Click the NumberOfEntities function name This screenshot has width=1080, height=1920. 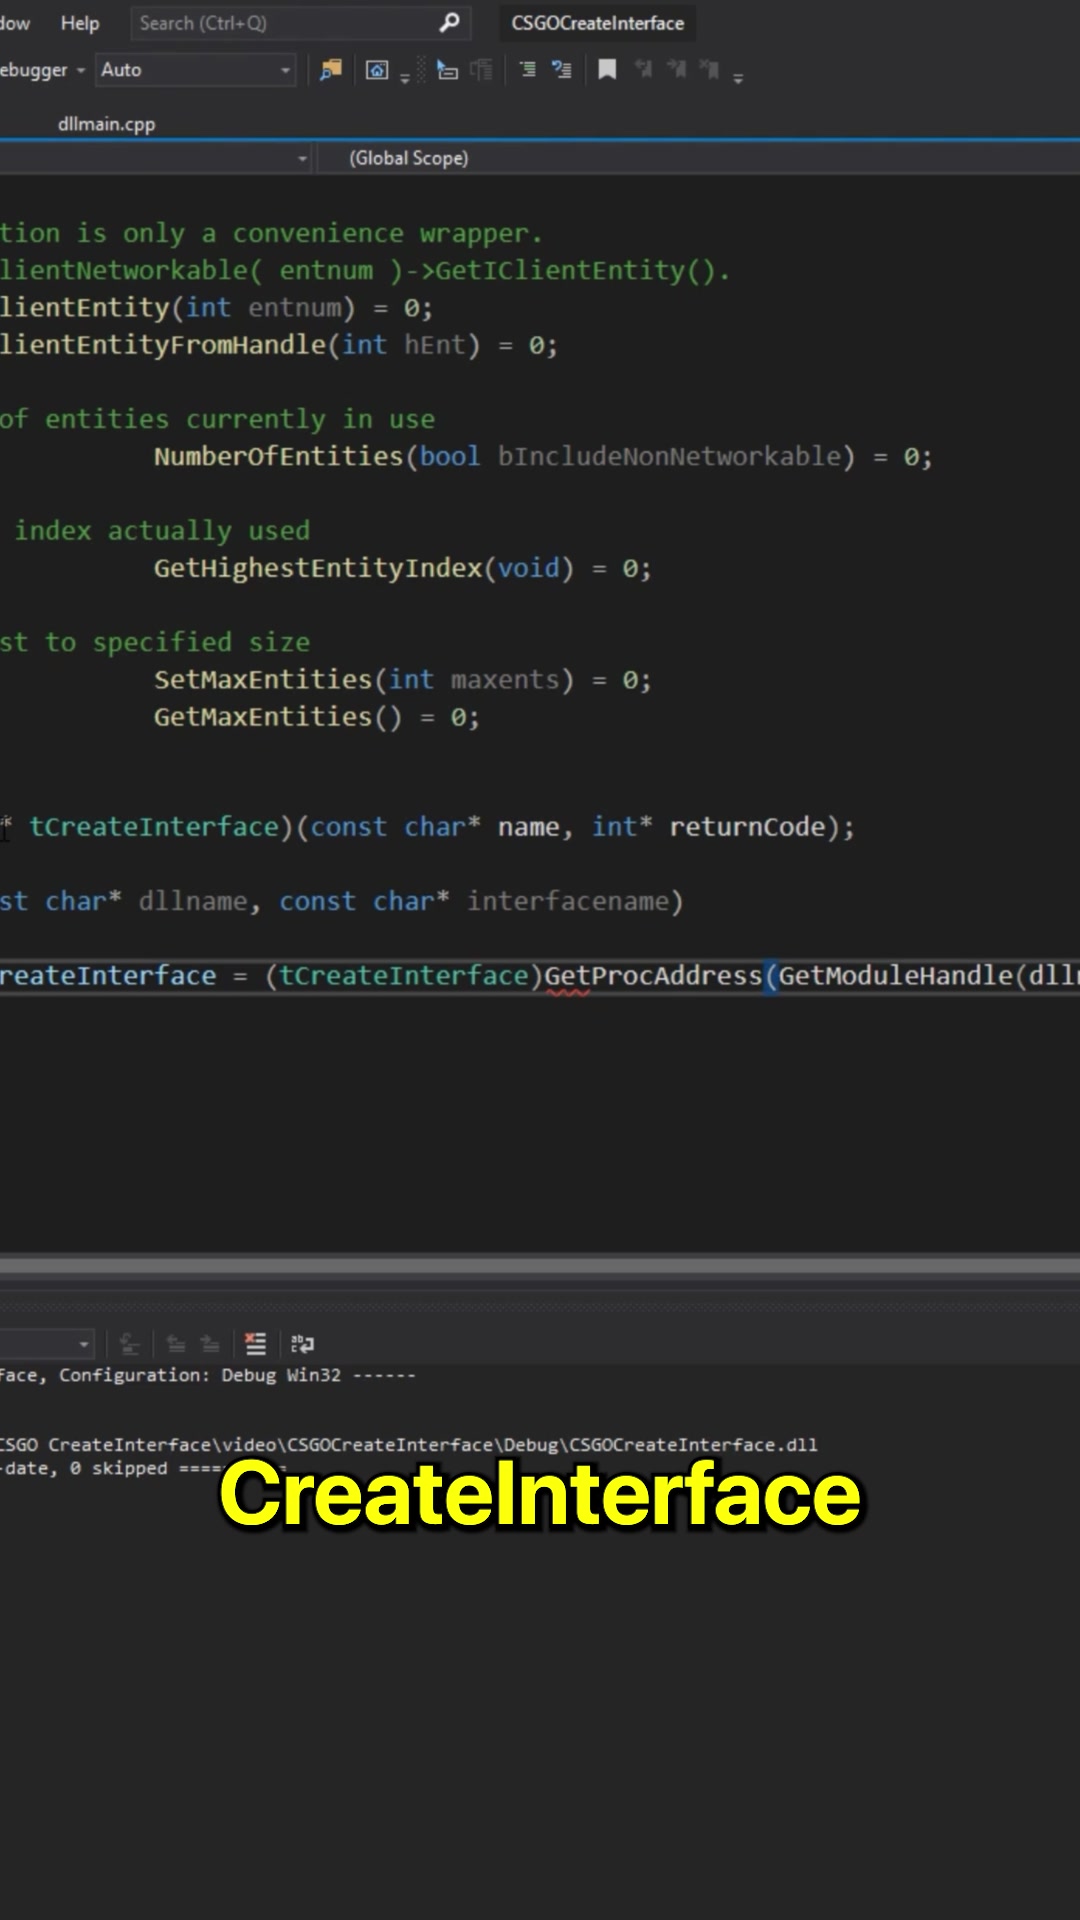pos(278,456)
